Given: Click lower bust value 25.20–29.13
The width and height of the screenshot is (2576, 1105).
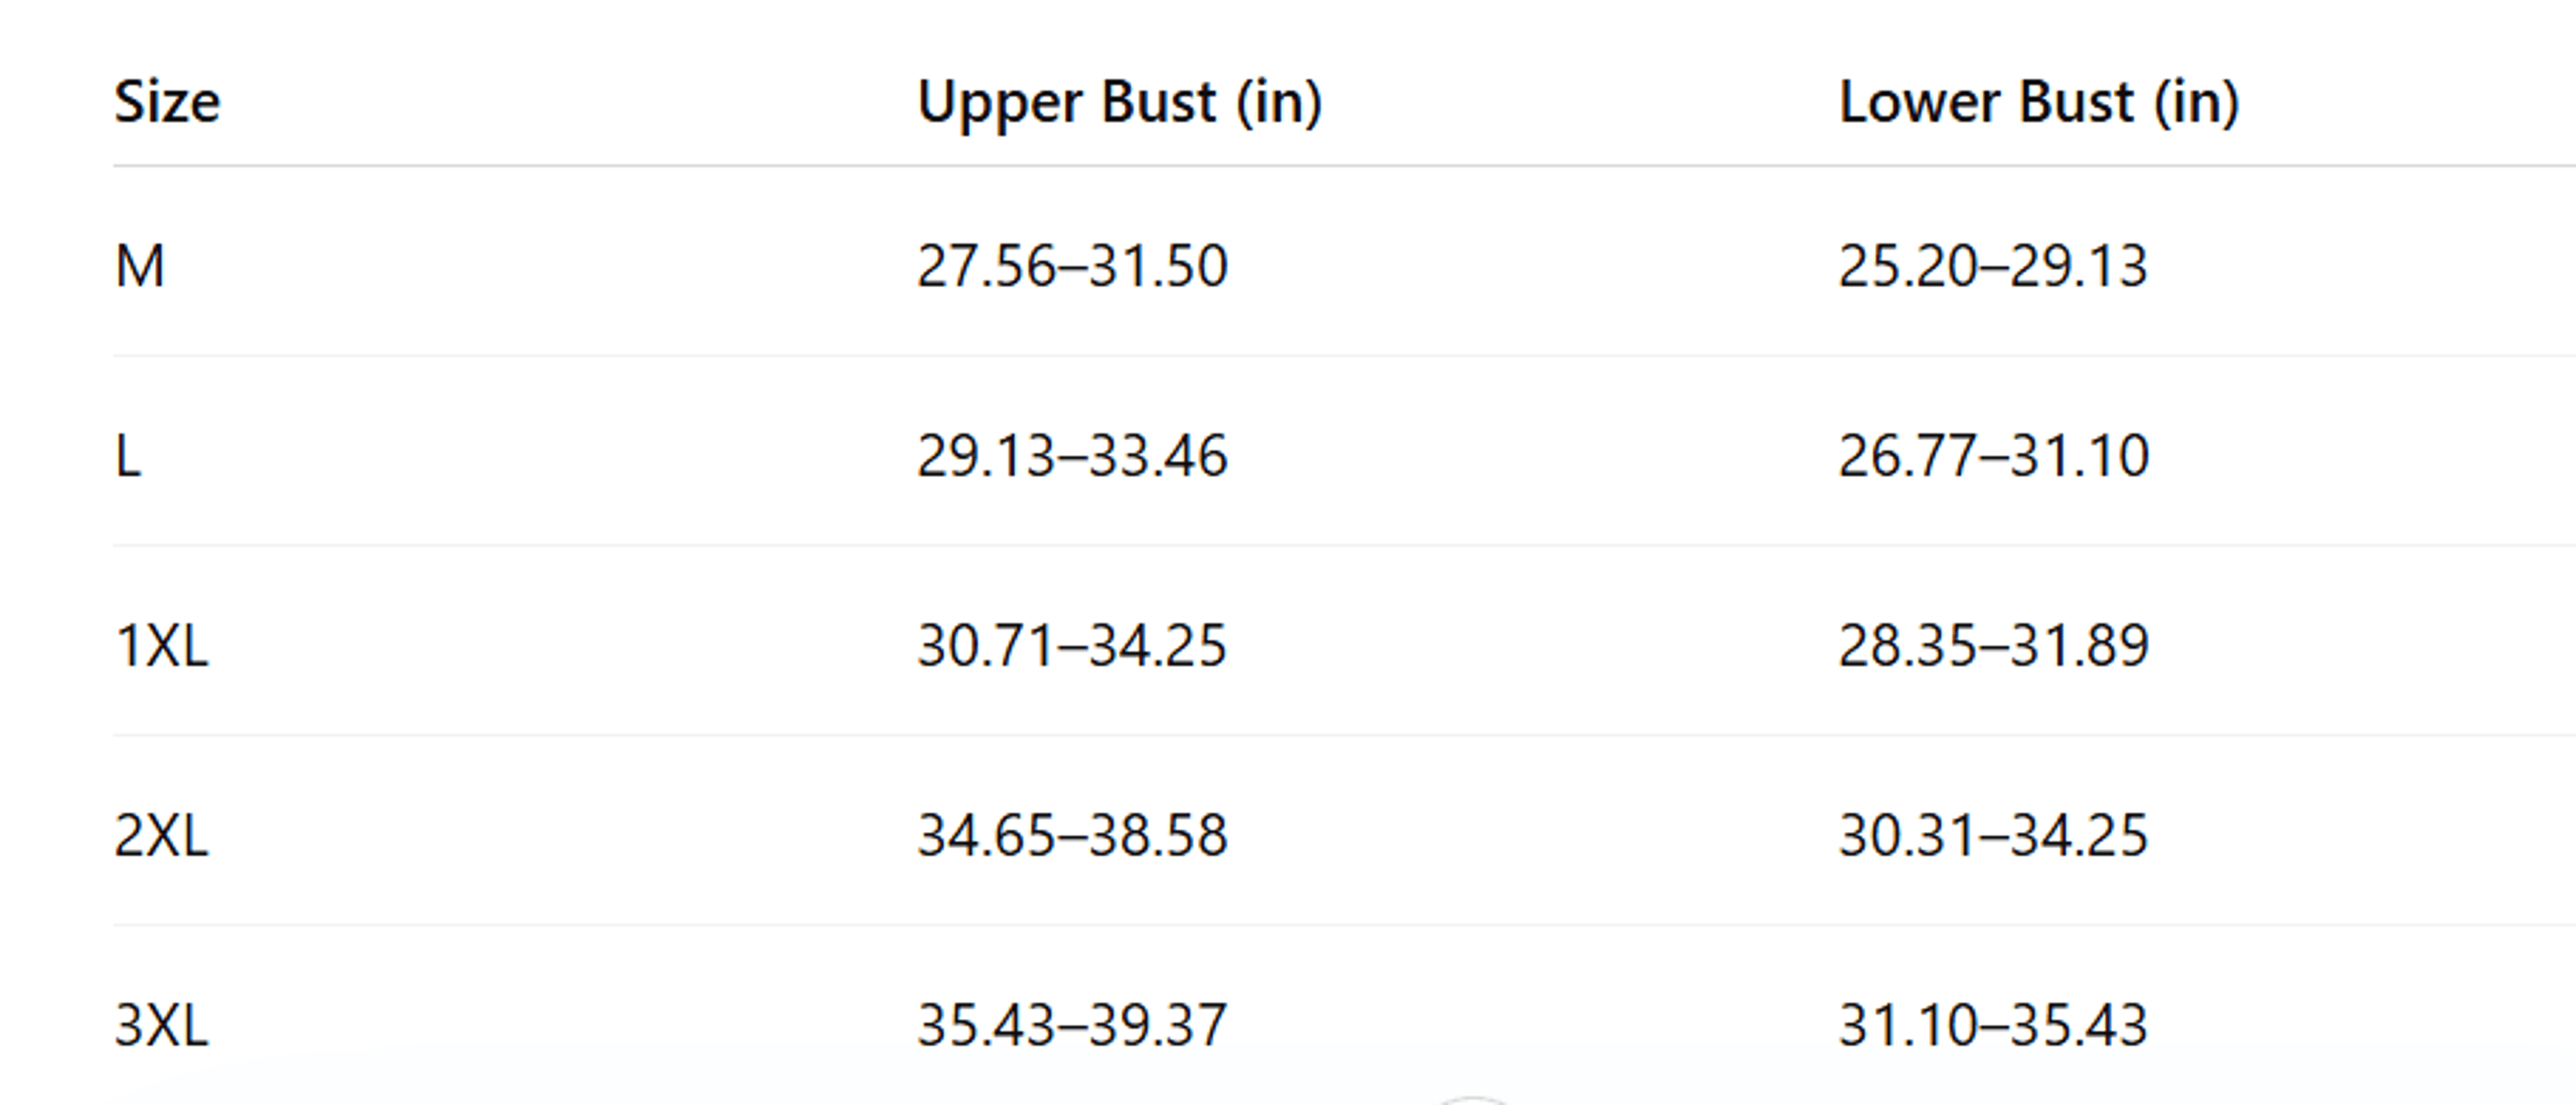Looking at the screenshot, I should [x=1993, y=266].
